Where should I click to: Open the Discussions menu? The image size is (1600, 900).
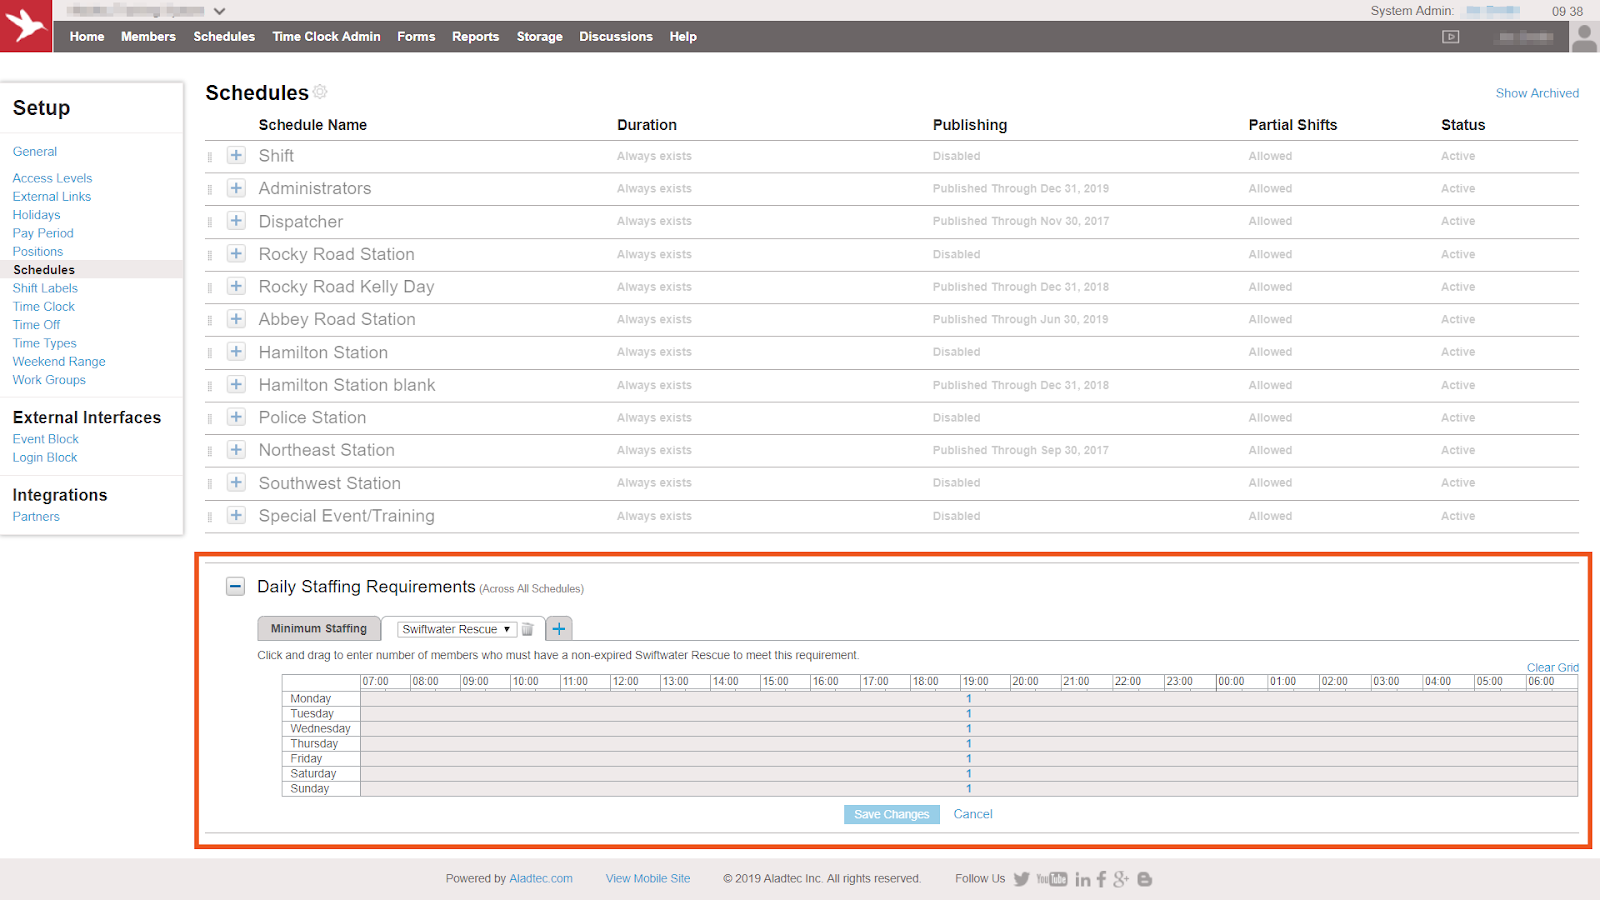point(616,37)
